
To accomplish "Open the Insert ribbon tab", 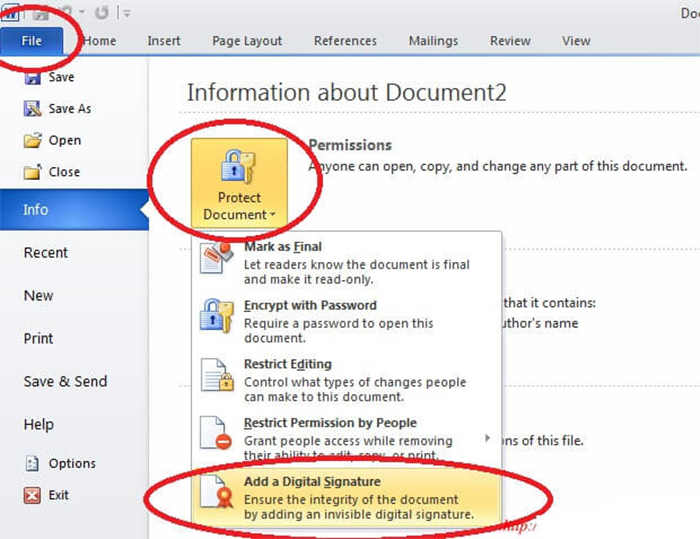I will click(x=164, y=41).
